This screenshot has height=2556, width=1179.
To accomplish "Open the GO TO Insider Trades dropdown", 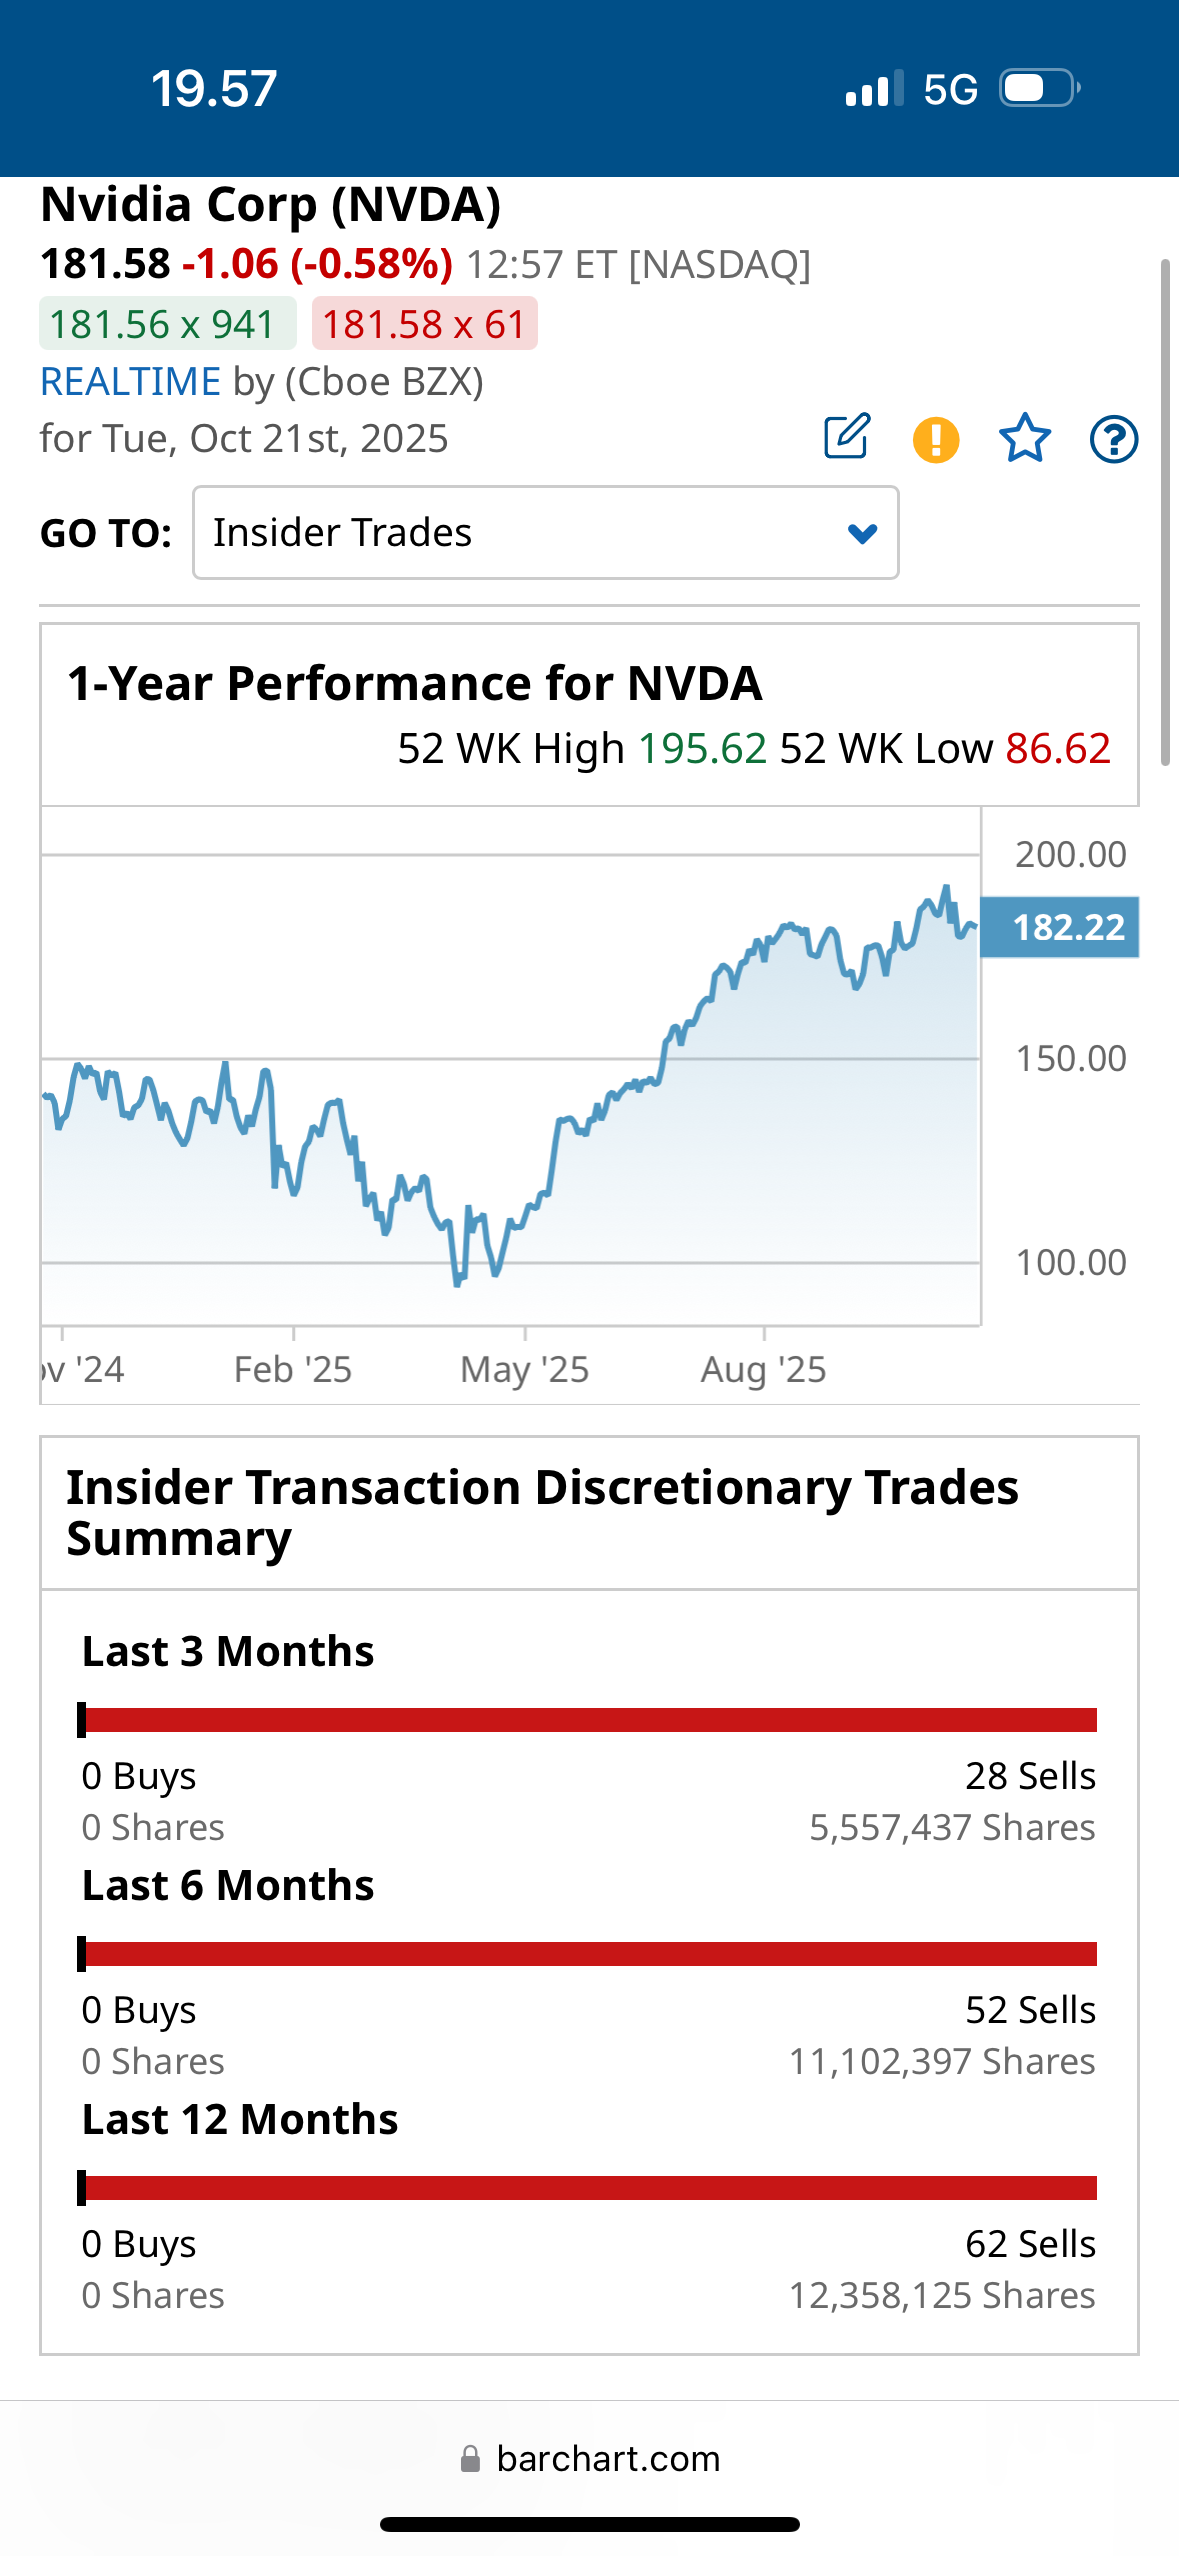I will click(545, 533).
